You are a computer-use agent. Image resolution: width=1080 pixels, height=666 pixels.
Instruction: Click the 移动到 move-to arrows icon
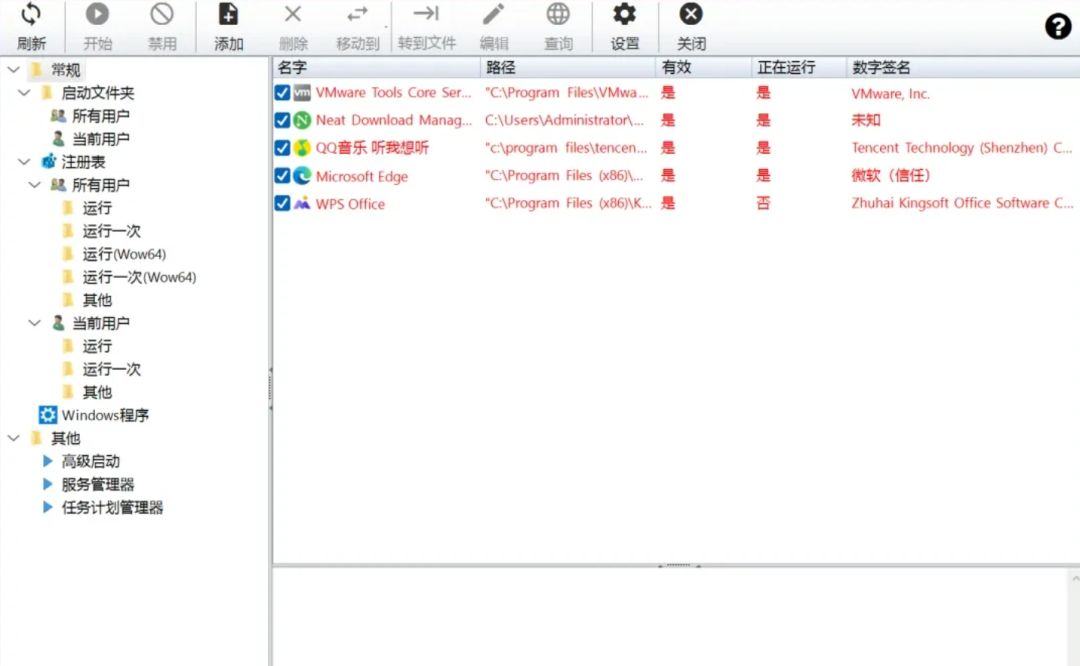357,14
